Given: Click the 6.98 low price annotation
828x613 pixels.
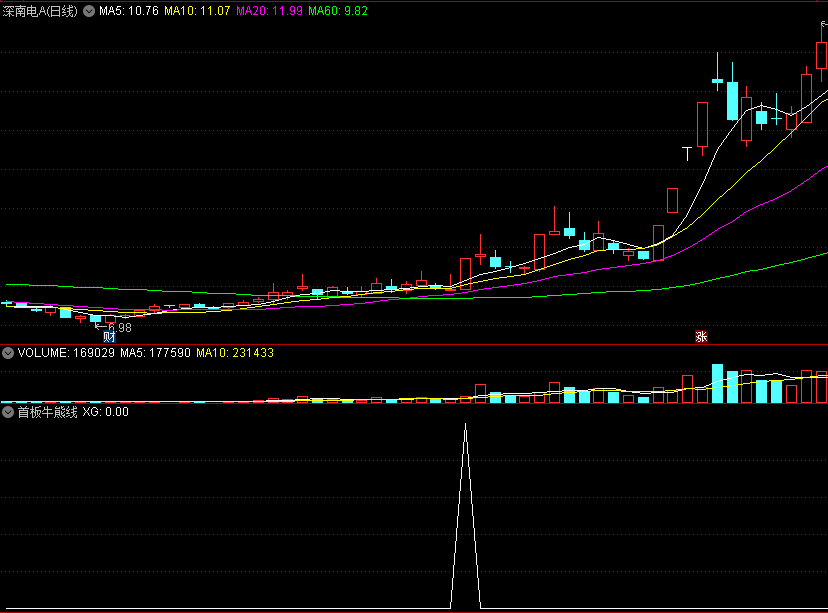Looking at the screenshot, I should (x=120, y=328).
